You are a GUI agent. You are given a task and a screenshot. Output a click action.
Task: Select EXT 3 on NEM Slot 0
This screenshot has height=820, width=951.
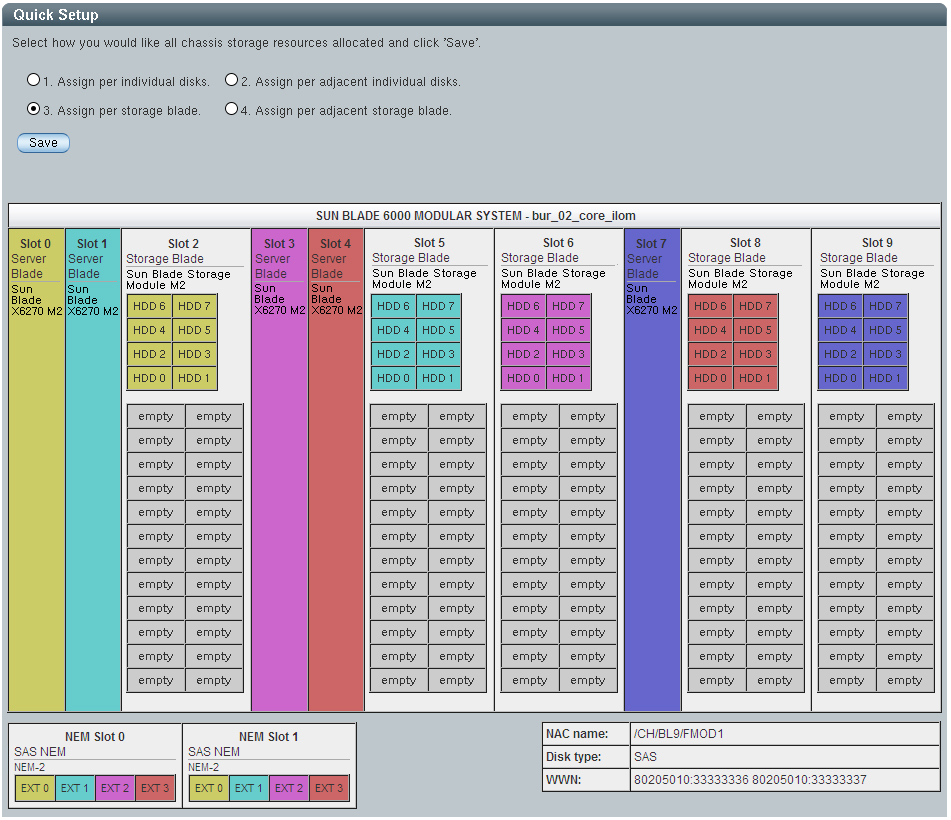155,788
